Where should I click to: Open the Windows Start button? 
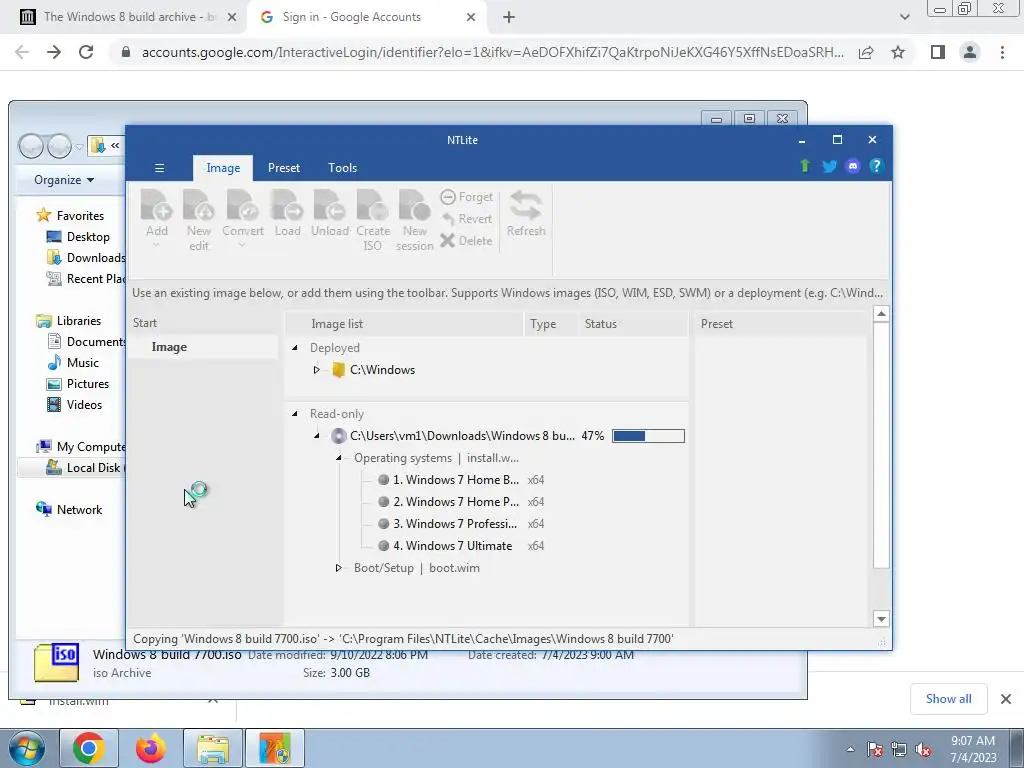(x=26, y=748)
